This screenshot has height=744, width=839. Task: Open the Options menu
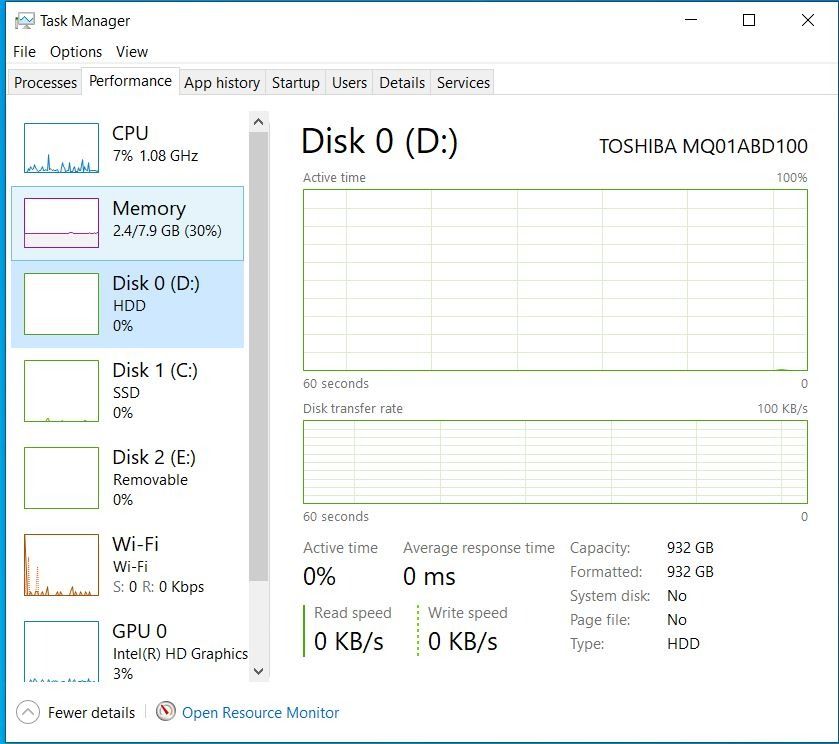(76, 52)
